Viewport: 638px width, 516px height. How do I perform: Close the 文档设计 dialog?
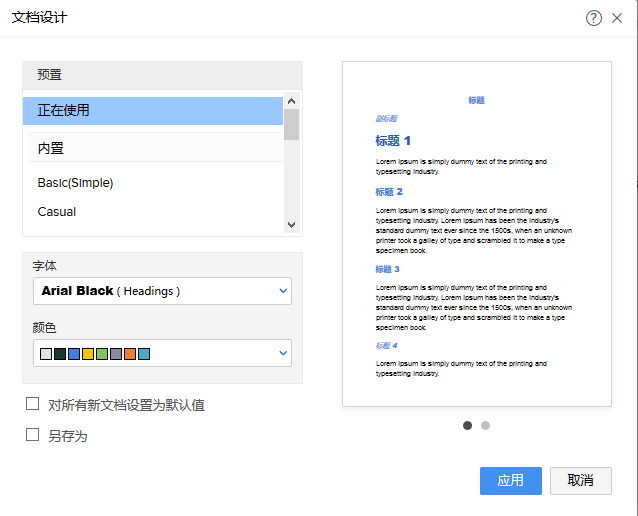click(x=617, y=18)
